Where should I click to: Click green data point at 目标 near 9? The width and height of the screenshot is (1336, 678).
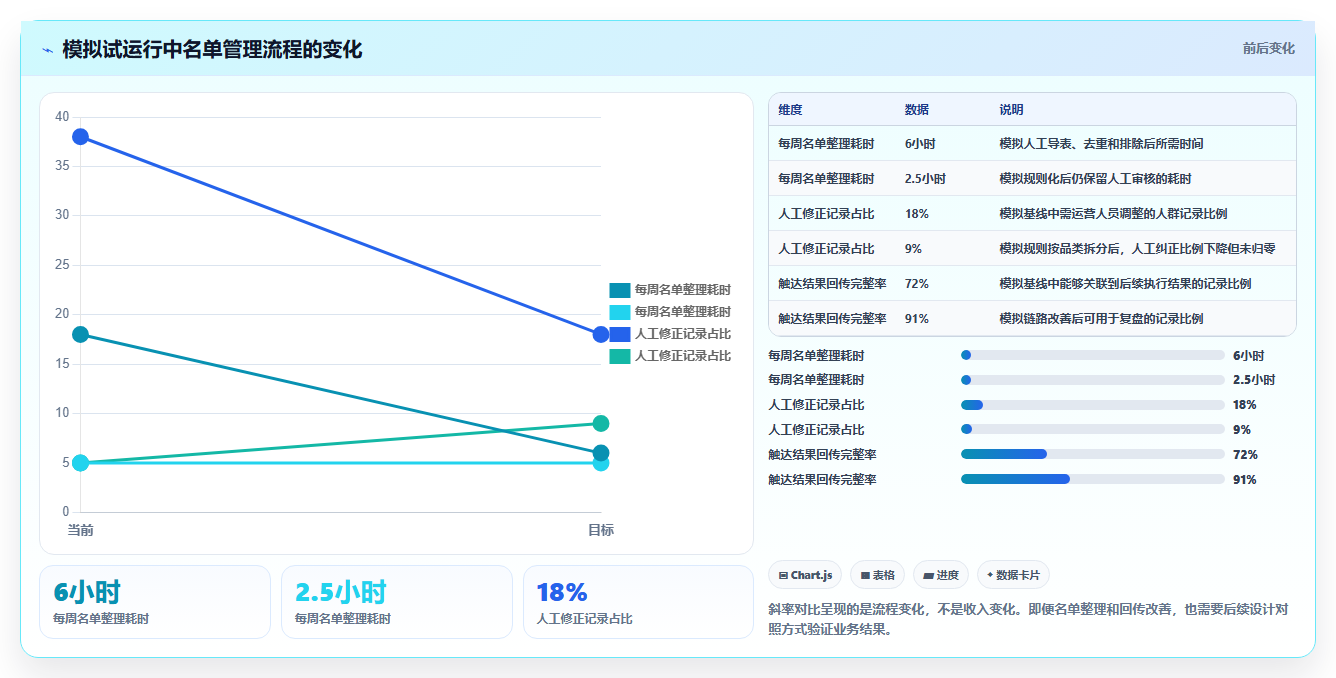(601, 423)
